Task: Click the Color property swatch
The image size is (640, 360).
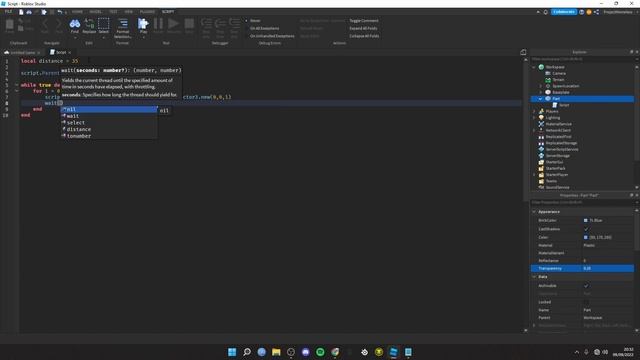Action: [x=586, y=237]
